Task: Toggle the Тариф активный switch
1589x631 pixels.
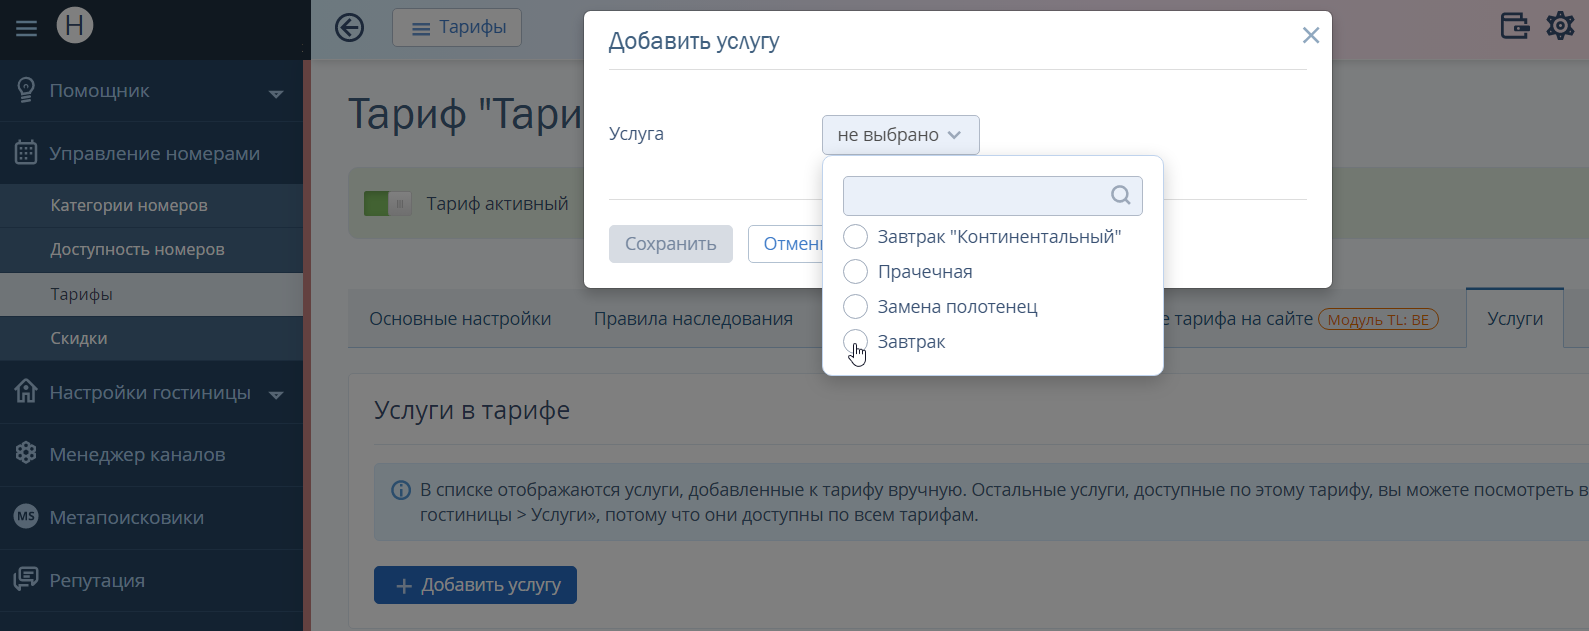Action: [x=388, y=204]
